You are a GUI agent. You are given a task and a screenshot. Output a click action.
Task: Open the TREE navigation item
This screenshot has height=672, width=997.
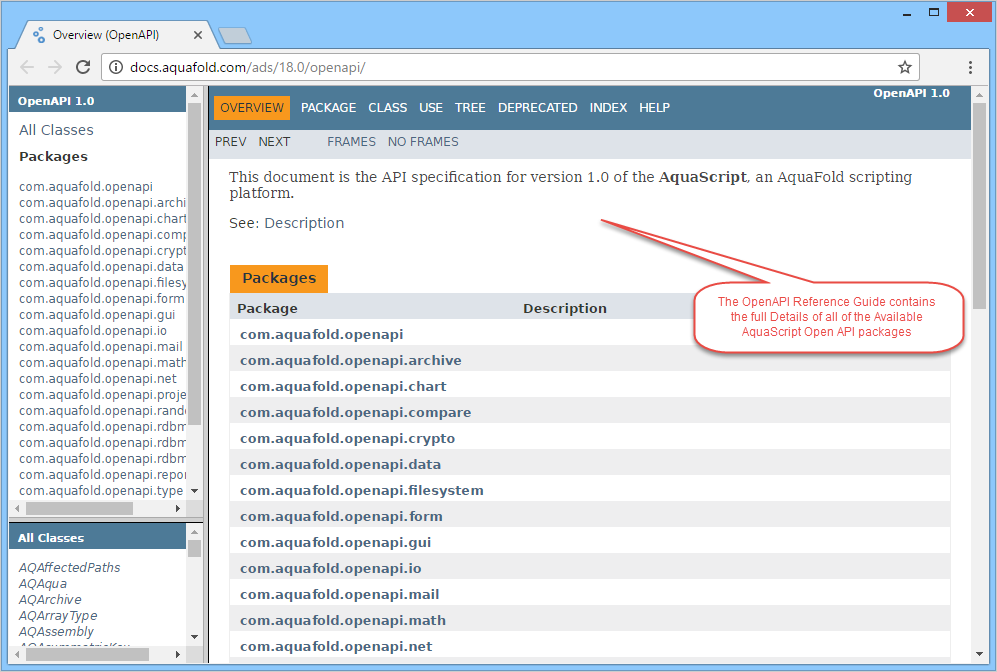(x=470, y=107)
